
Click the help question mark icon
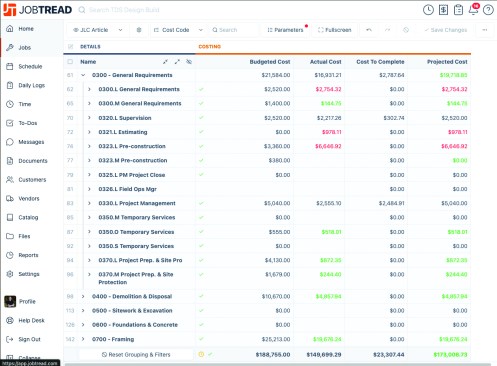[x=488, y=10]
